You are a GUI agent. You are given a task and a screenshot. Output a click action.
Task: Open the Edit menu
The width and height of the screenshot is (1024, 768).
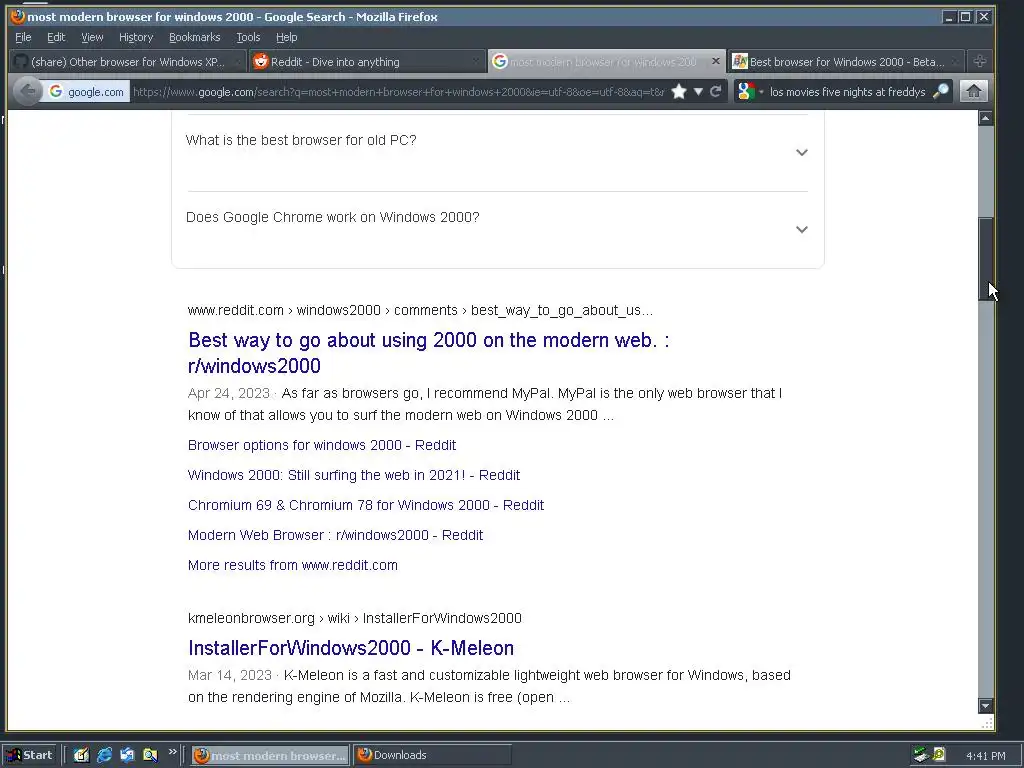click(56, 37)
